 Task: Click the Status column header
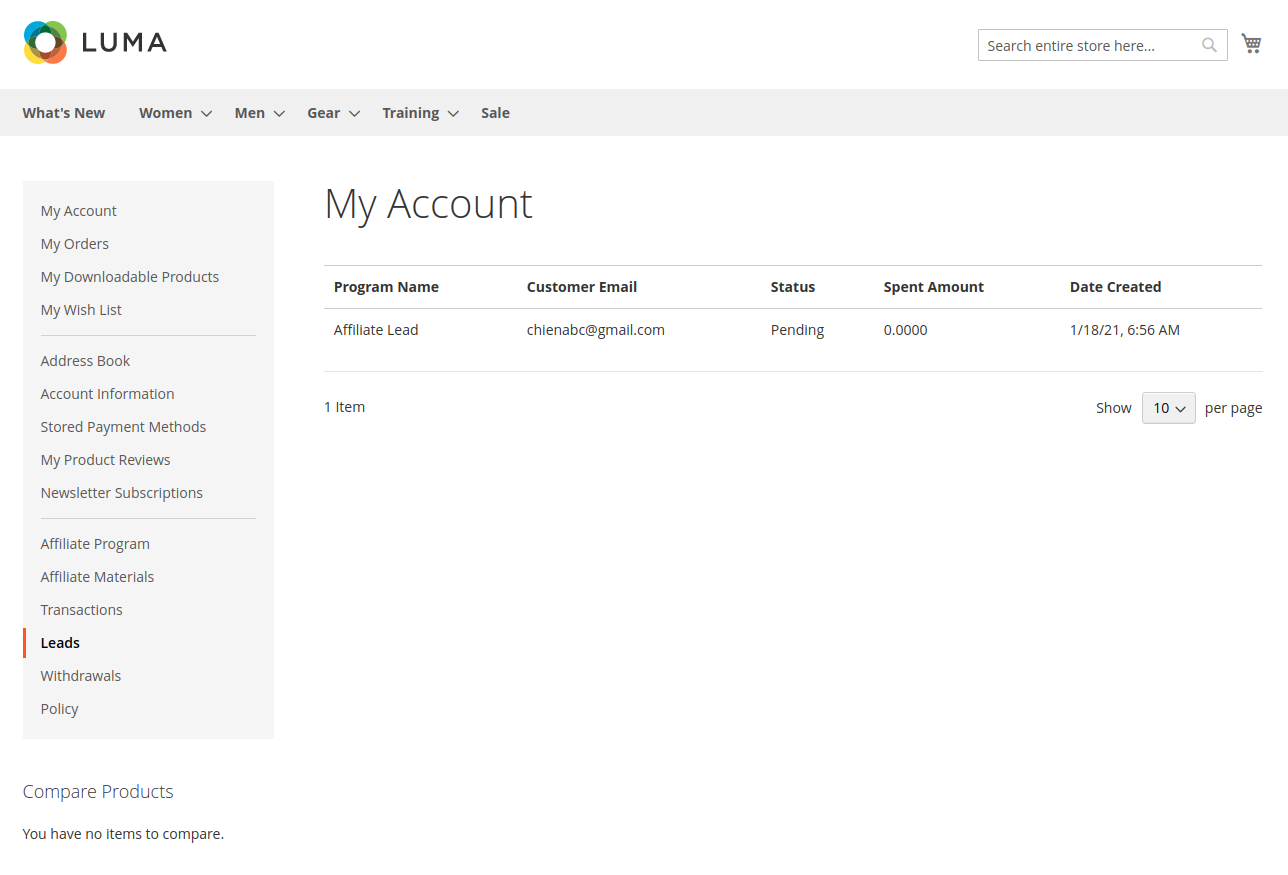(x=793, y=287)
